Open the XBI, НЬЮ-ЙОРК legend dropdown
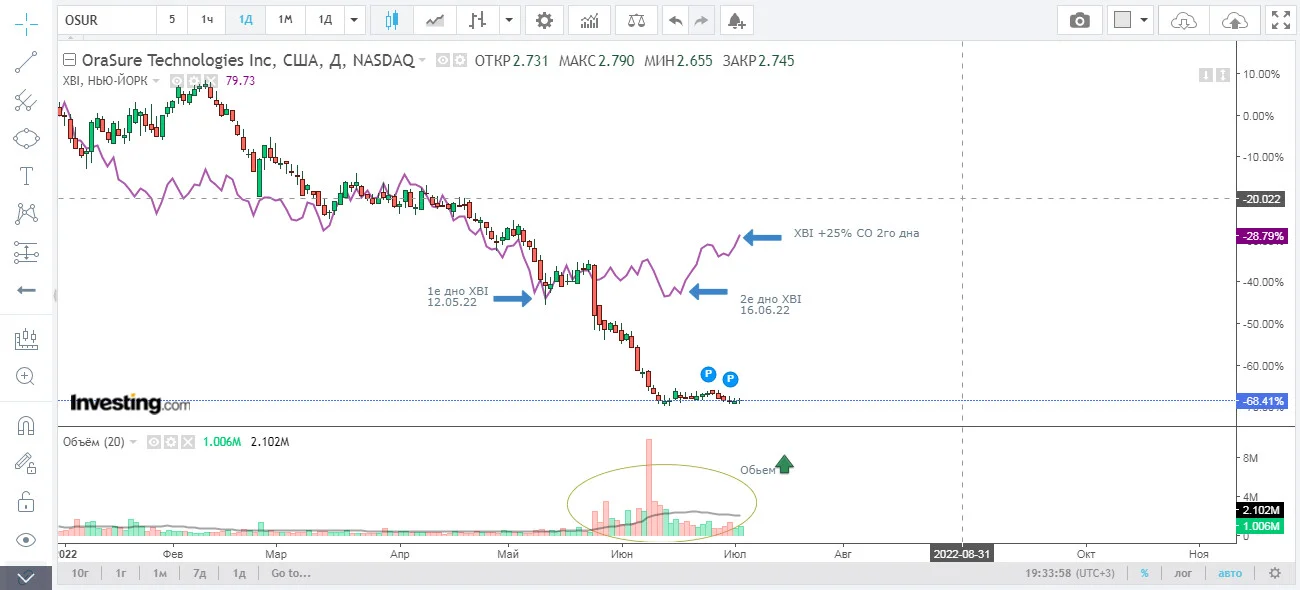Screen dimensions: 1300x590 click(155, 81)
